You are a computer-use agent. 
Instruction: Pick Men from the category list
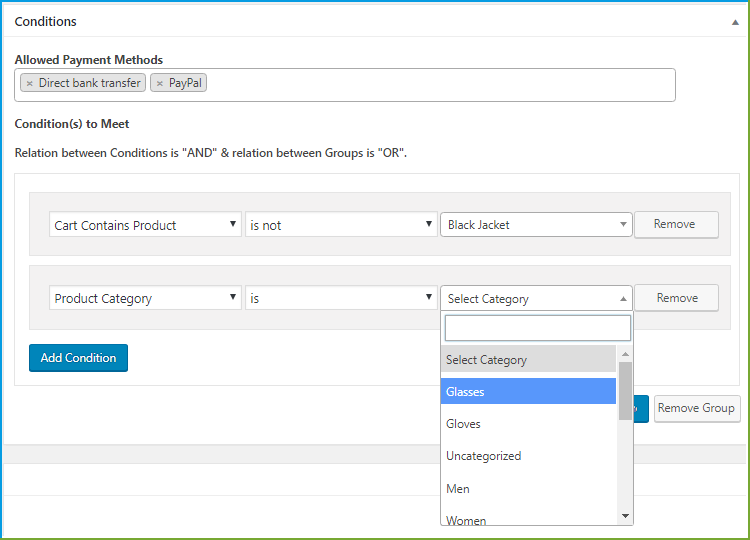coord(528,489)
